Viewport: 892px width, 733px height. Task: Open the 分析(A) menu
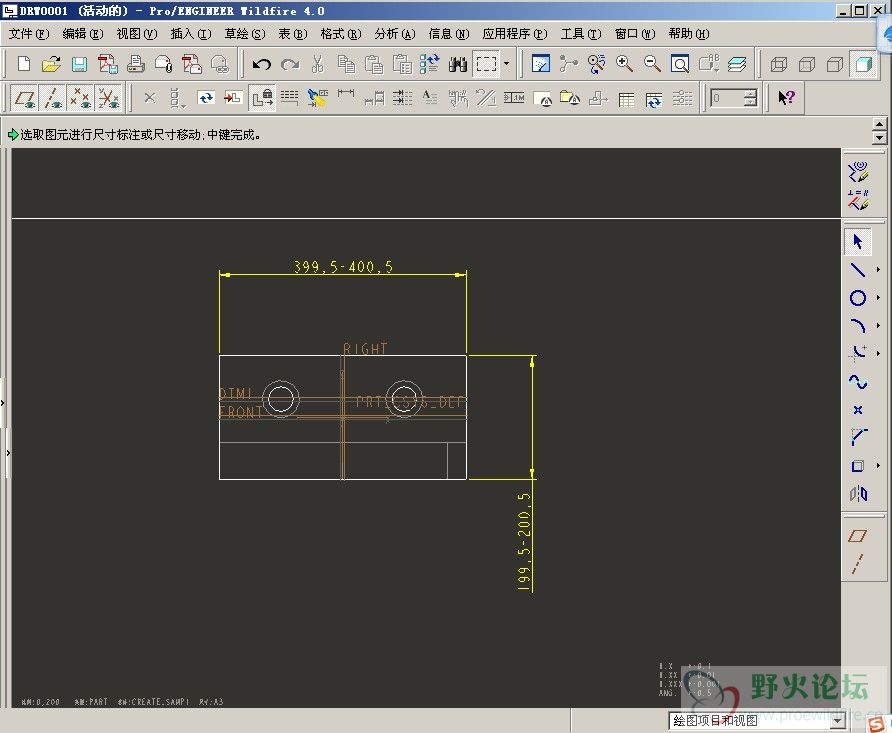pos(394,34)
